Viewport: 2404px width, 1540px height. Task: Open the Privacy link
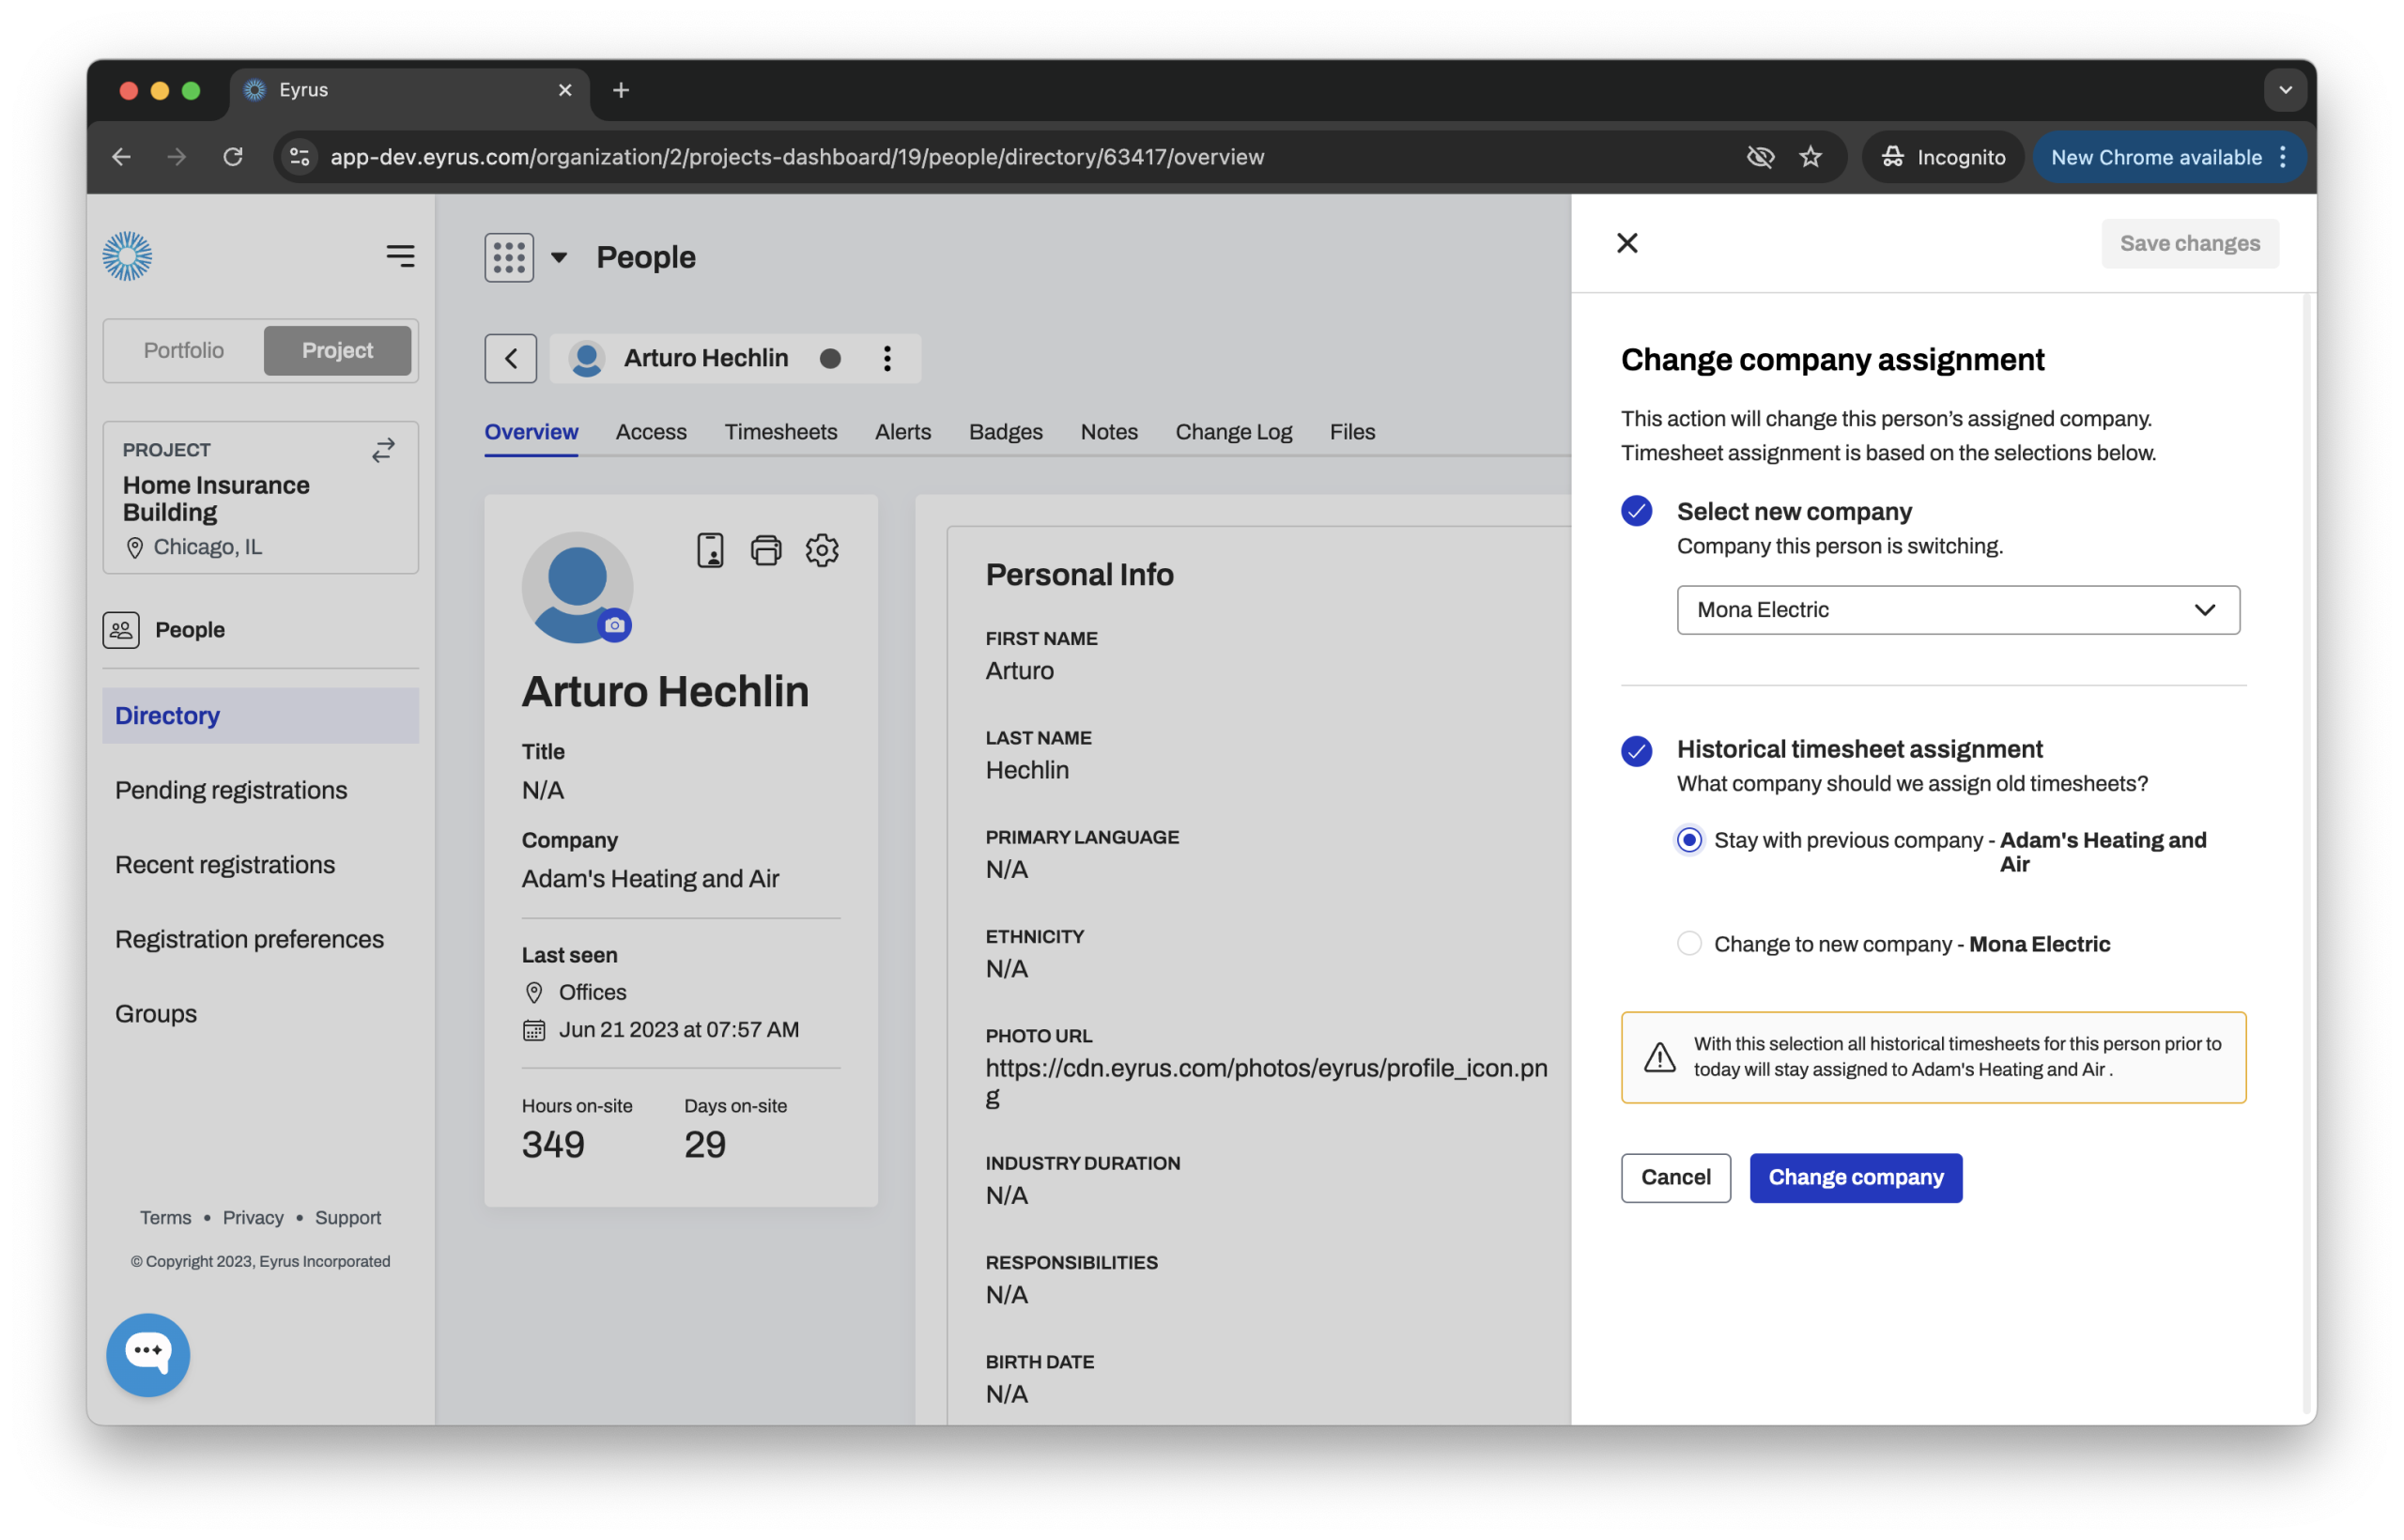pos(253,1217)
